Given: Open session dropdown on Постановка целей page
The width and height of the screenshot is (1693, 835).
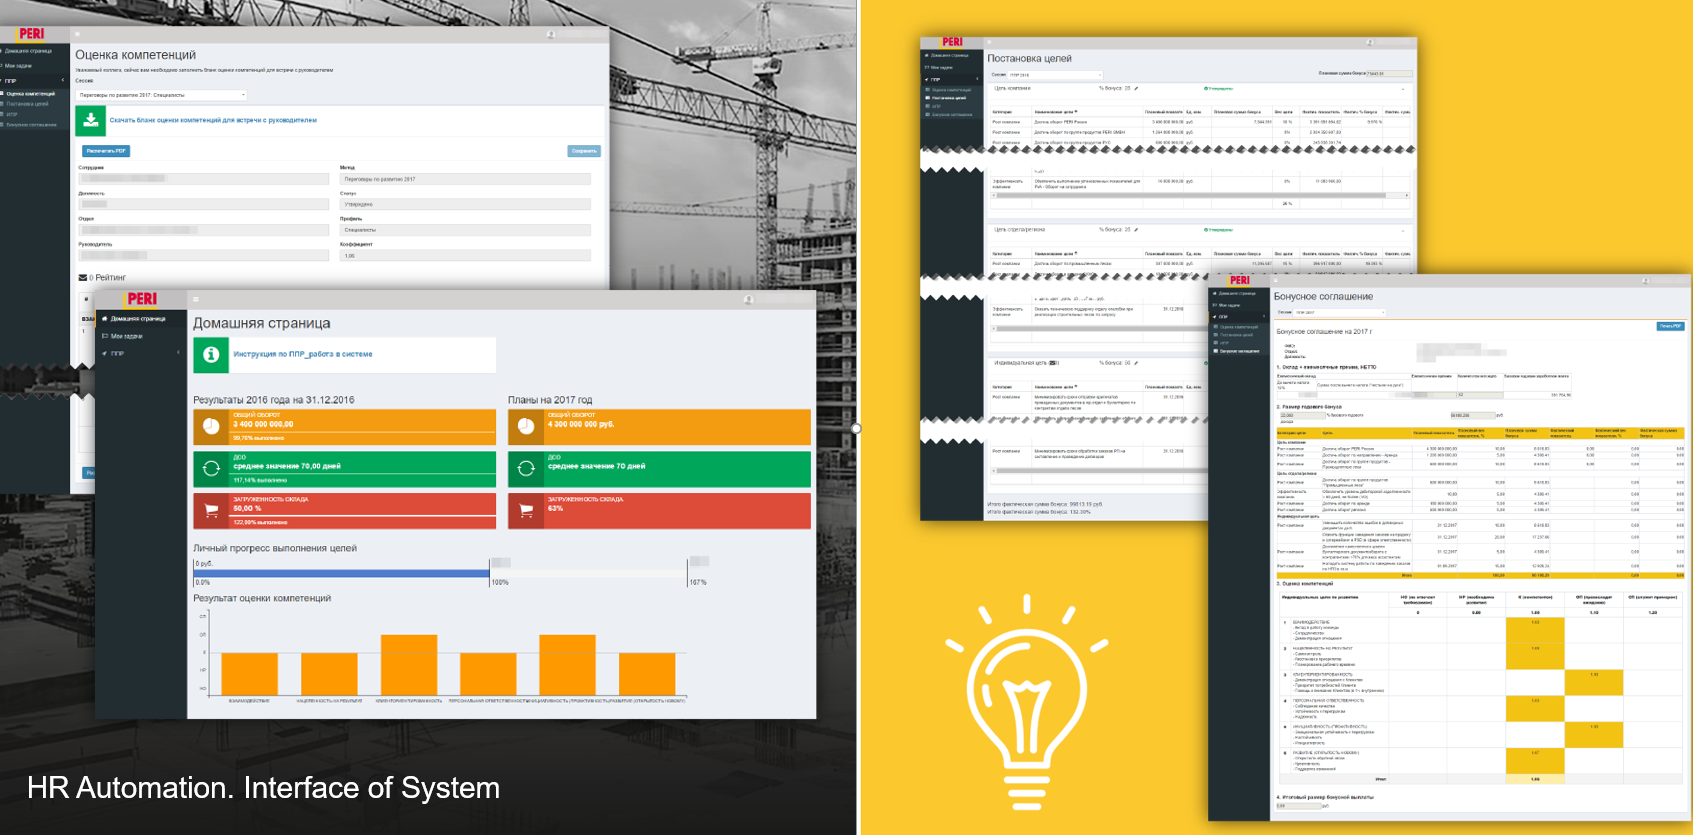Looking at the screenshot, I should point(1053,75).
